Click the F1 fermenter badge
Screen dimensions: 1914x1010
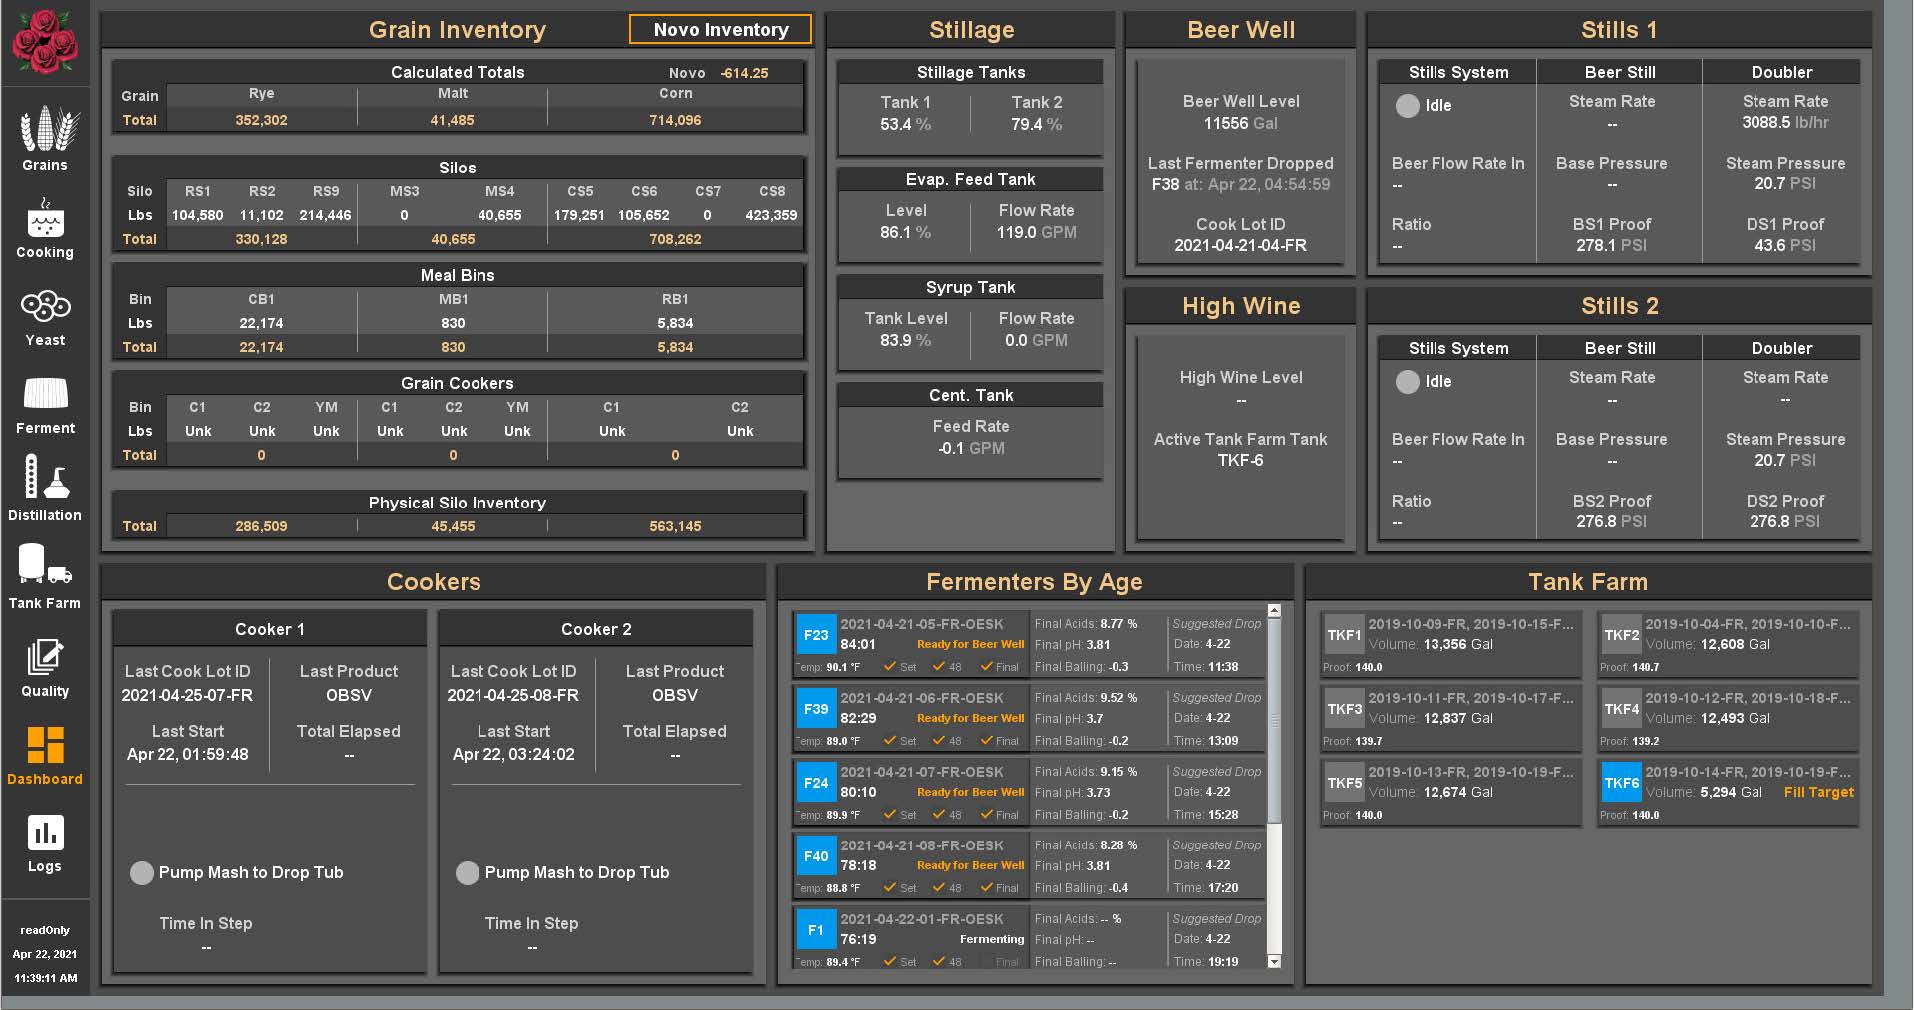click(x=816, y=930)
